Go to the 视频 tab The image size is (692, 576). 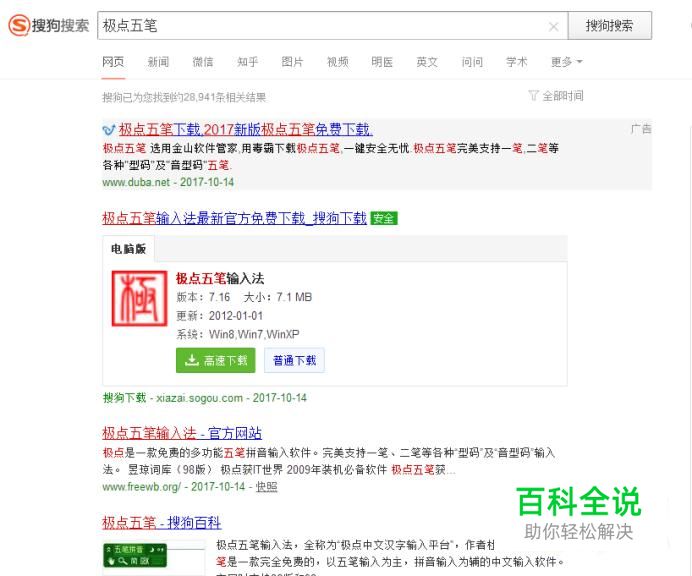338,62
